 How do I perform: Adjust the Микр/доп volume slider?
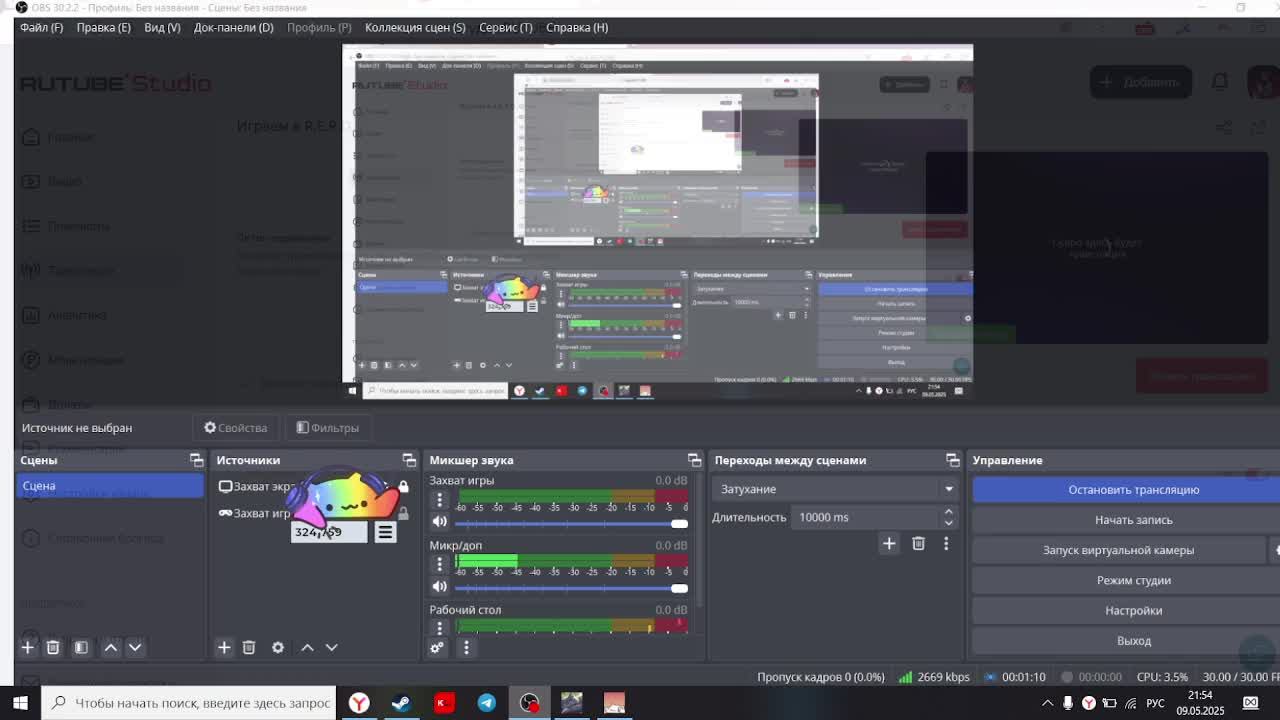571,588
